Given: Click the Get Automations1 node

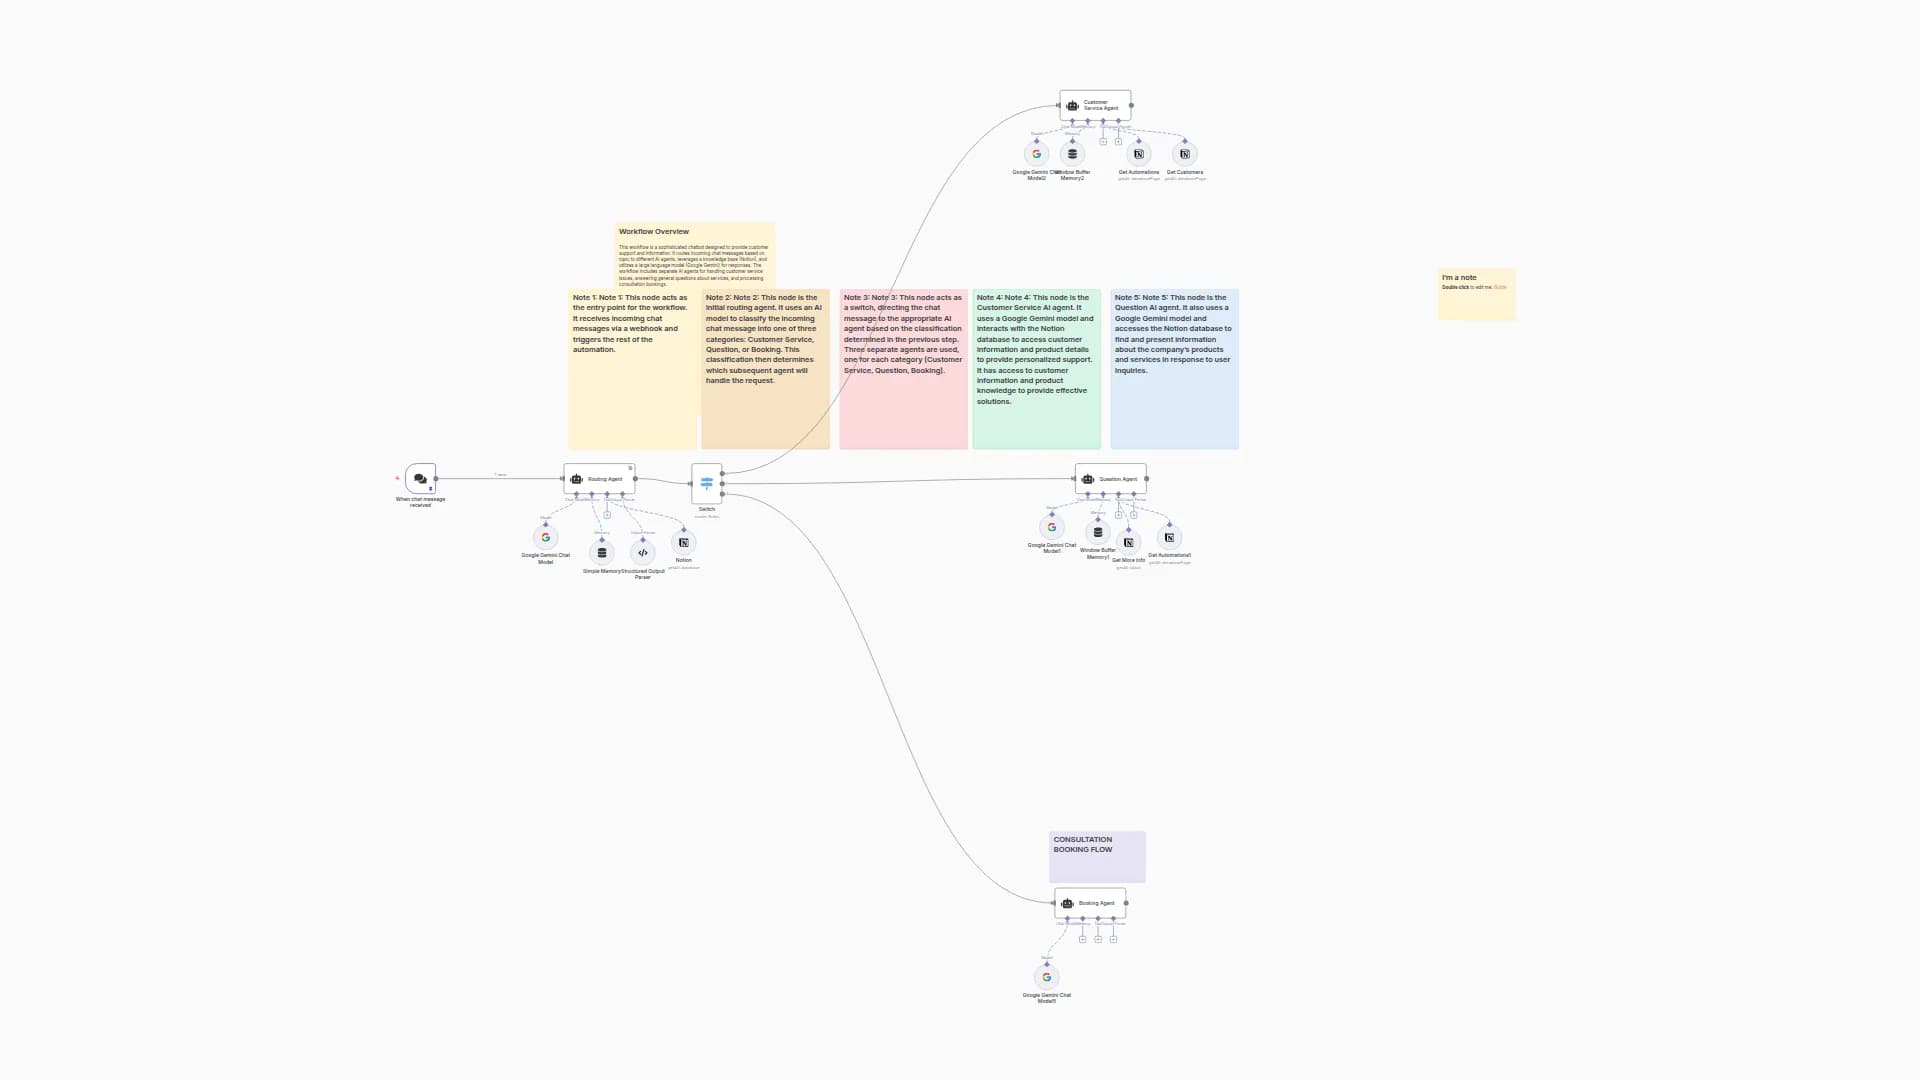Looking at the screenshot, I should coord(1169,538).
